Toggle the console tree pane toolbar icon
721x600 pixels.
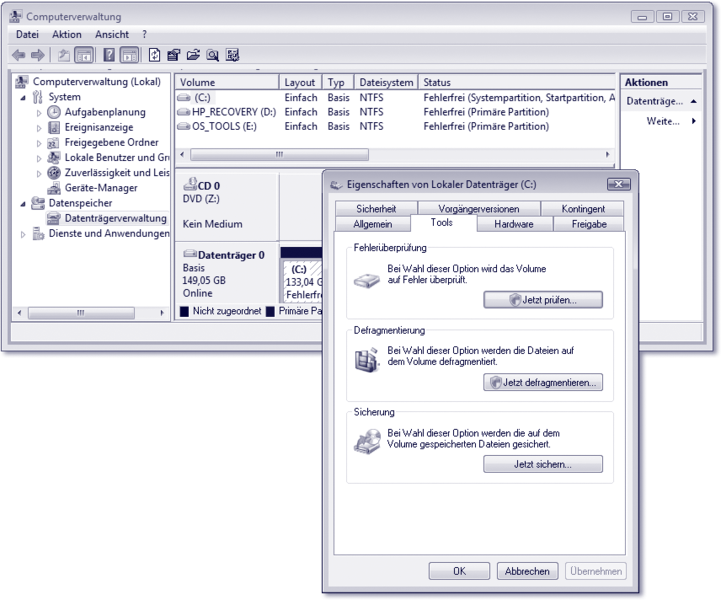click(x=84, y=56)
